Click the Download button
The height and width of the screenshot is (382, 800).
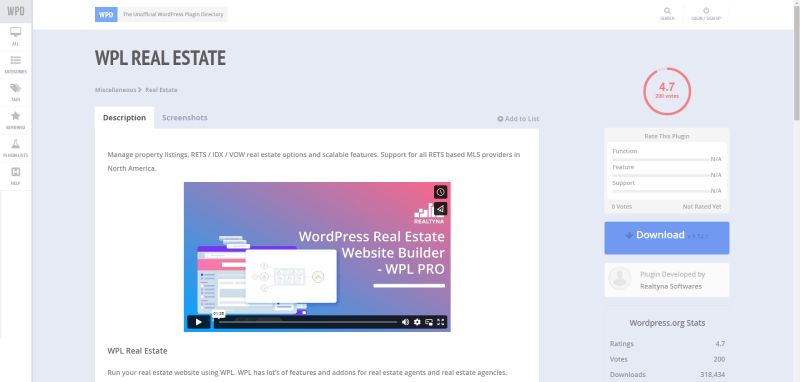click(667, 238)
